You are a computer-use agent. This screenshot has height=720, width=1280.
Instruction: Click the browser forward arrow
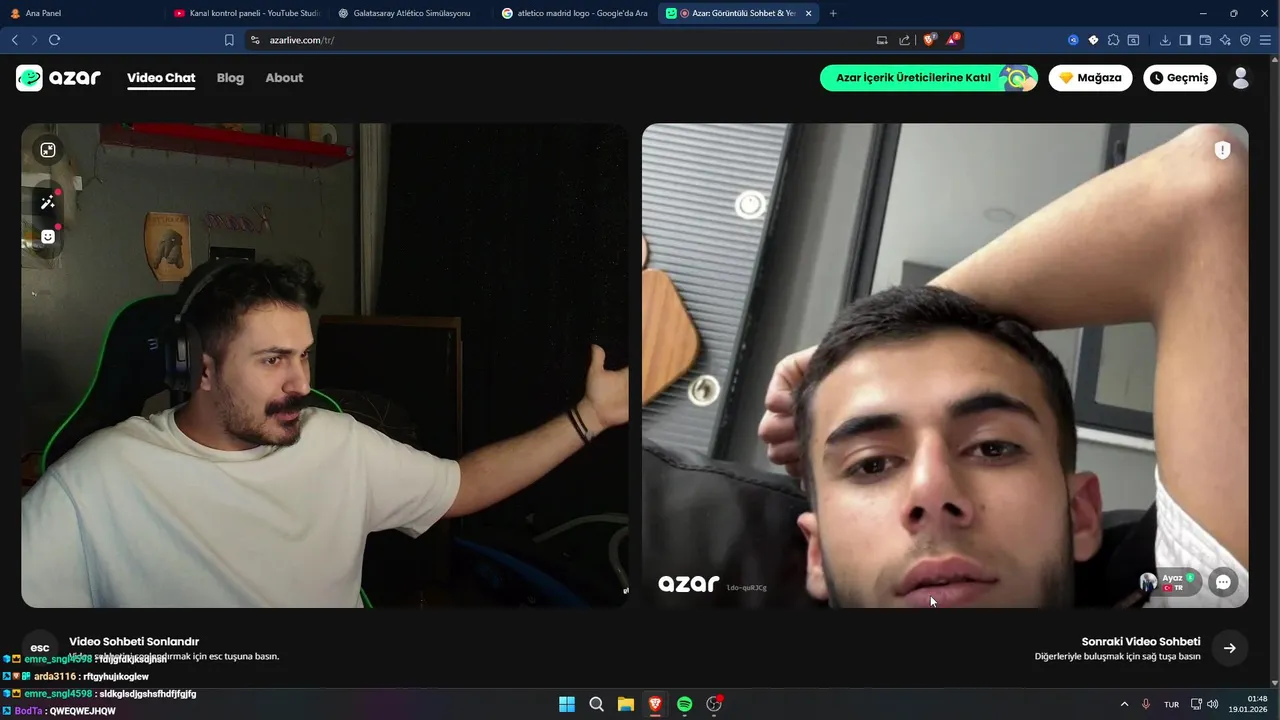tap(34, 40)
